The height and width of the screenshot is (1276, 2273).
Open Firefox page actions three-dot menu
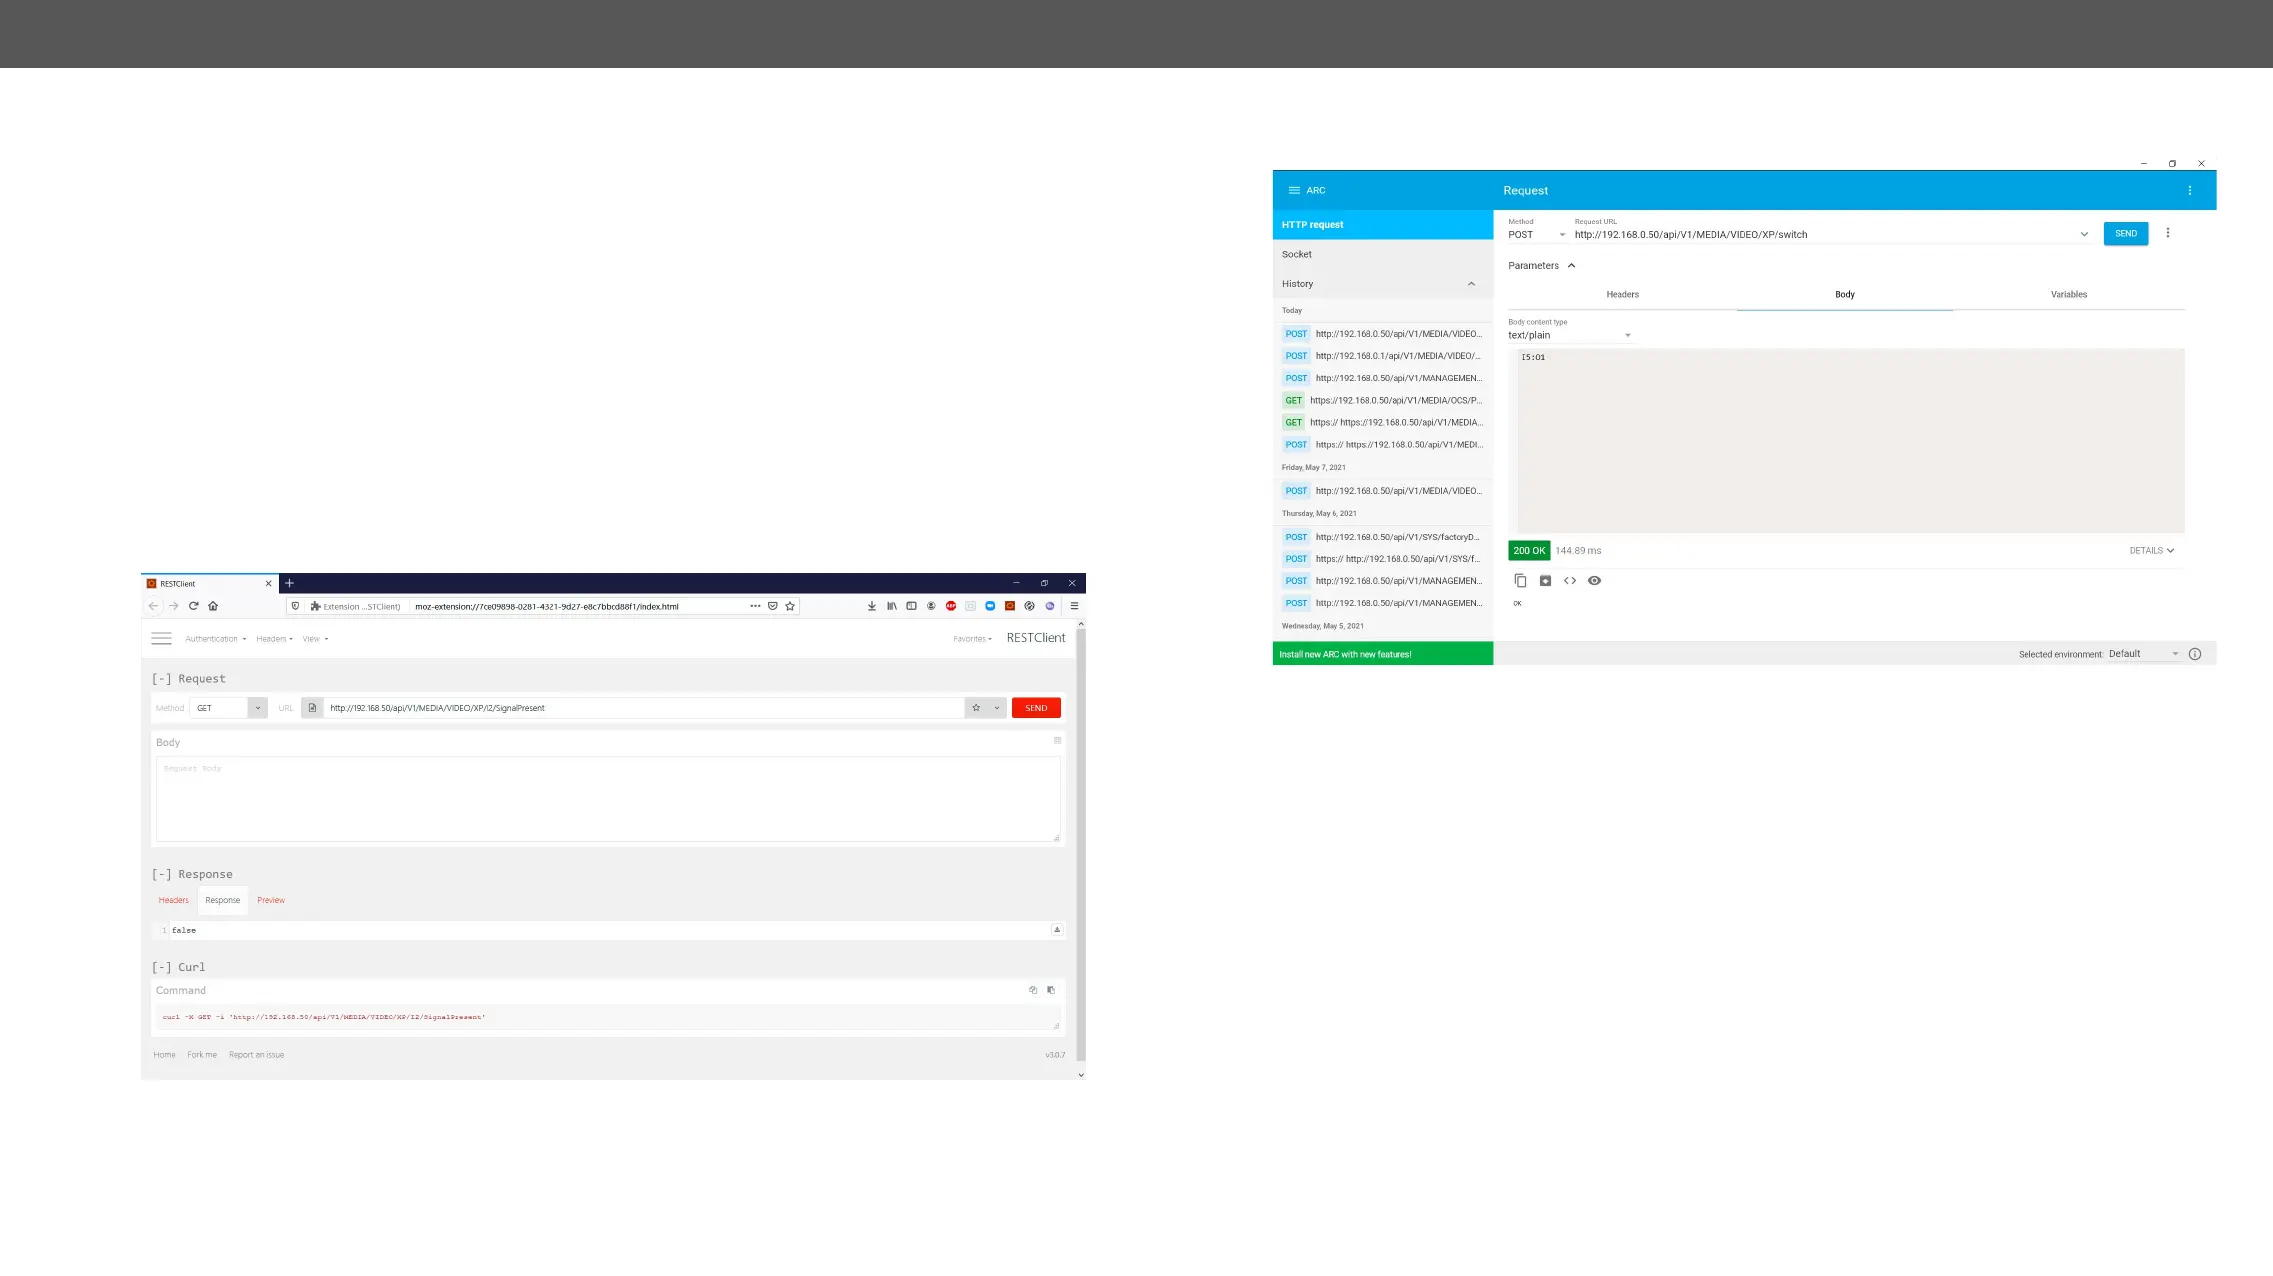pos(755,606)
